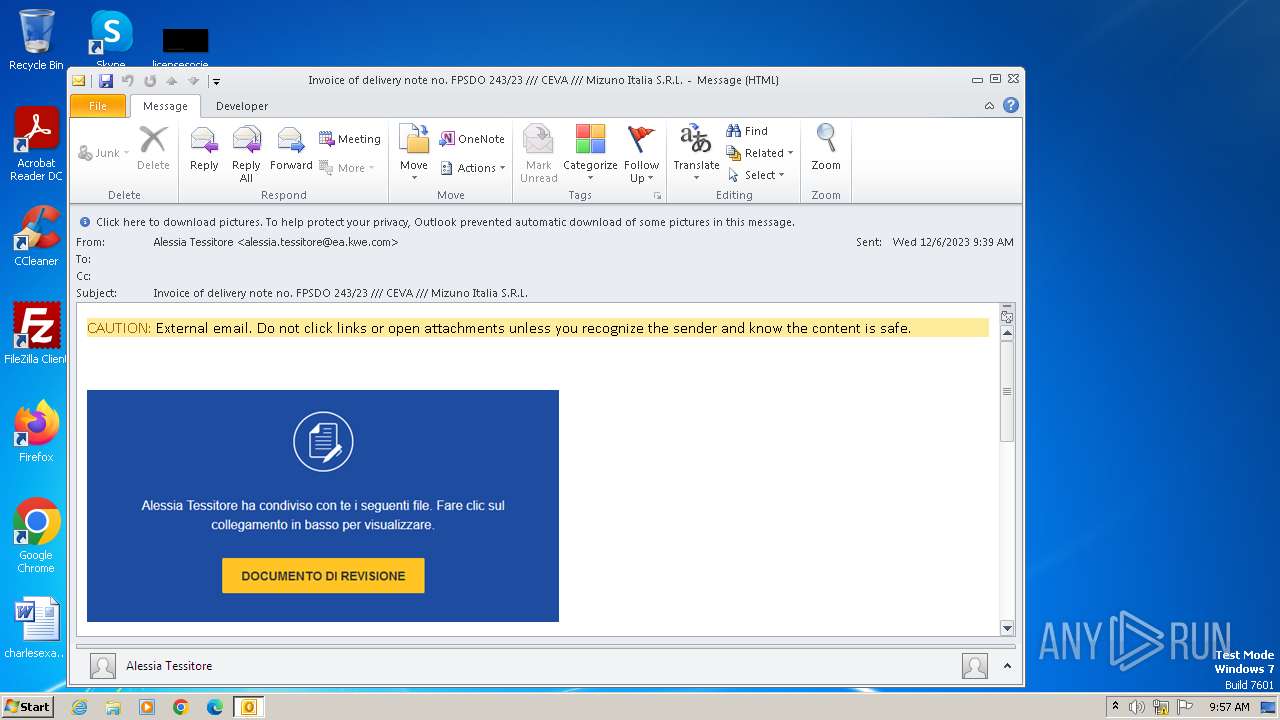Click the document icon in blue banner
The width and height of the screenshot is (1280, 720).
(323, 441)
